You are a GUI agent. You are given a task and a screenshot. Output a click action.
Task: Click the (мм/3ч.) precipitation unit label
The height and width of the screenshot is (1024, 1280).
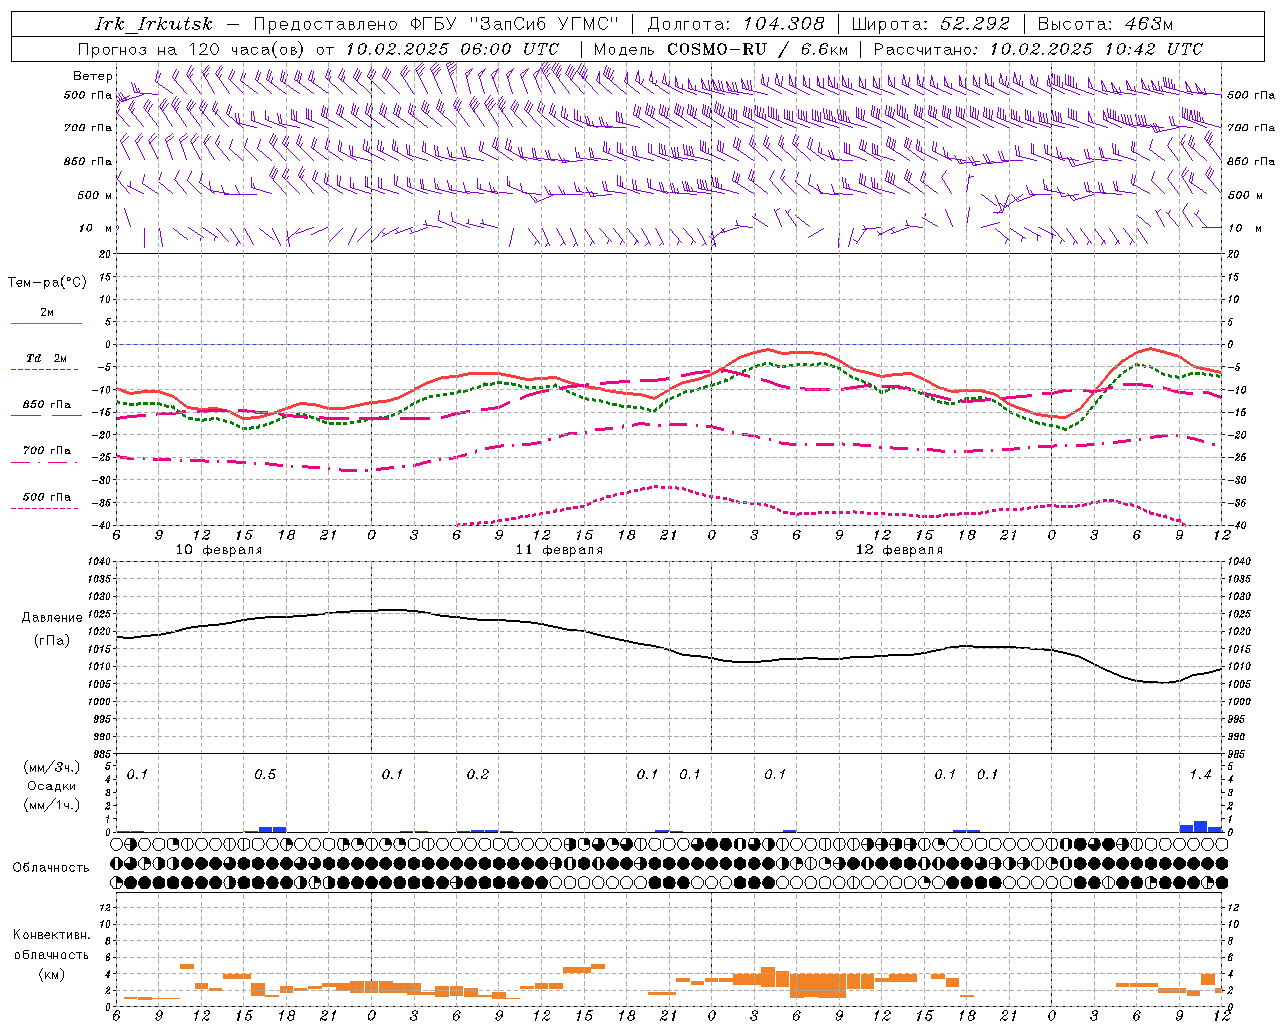point(51,768)
